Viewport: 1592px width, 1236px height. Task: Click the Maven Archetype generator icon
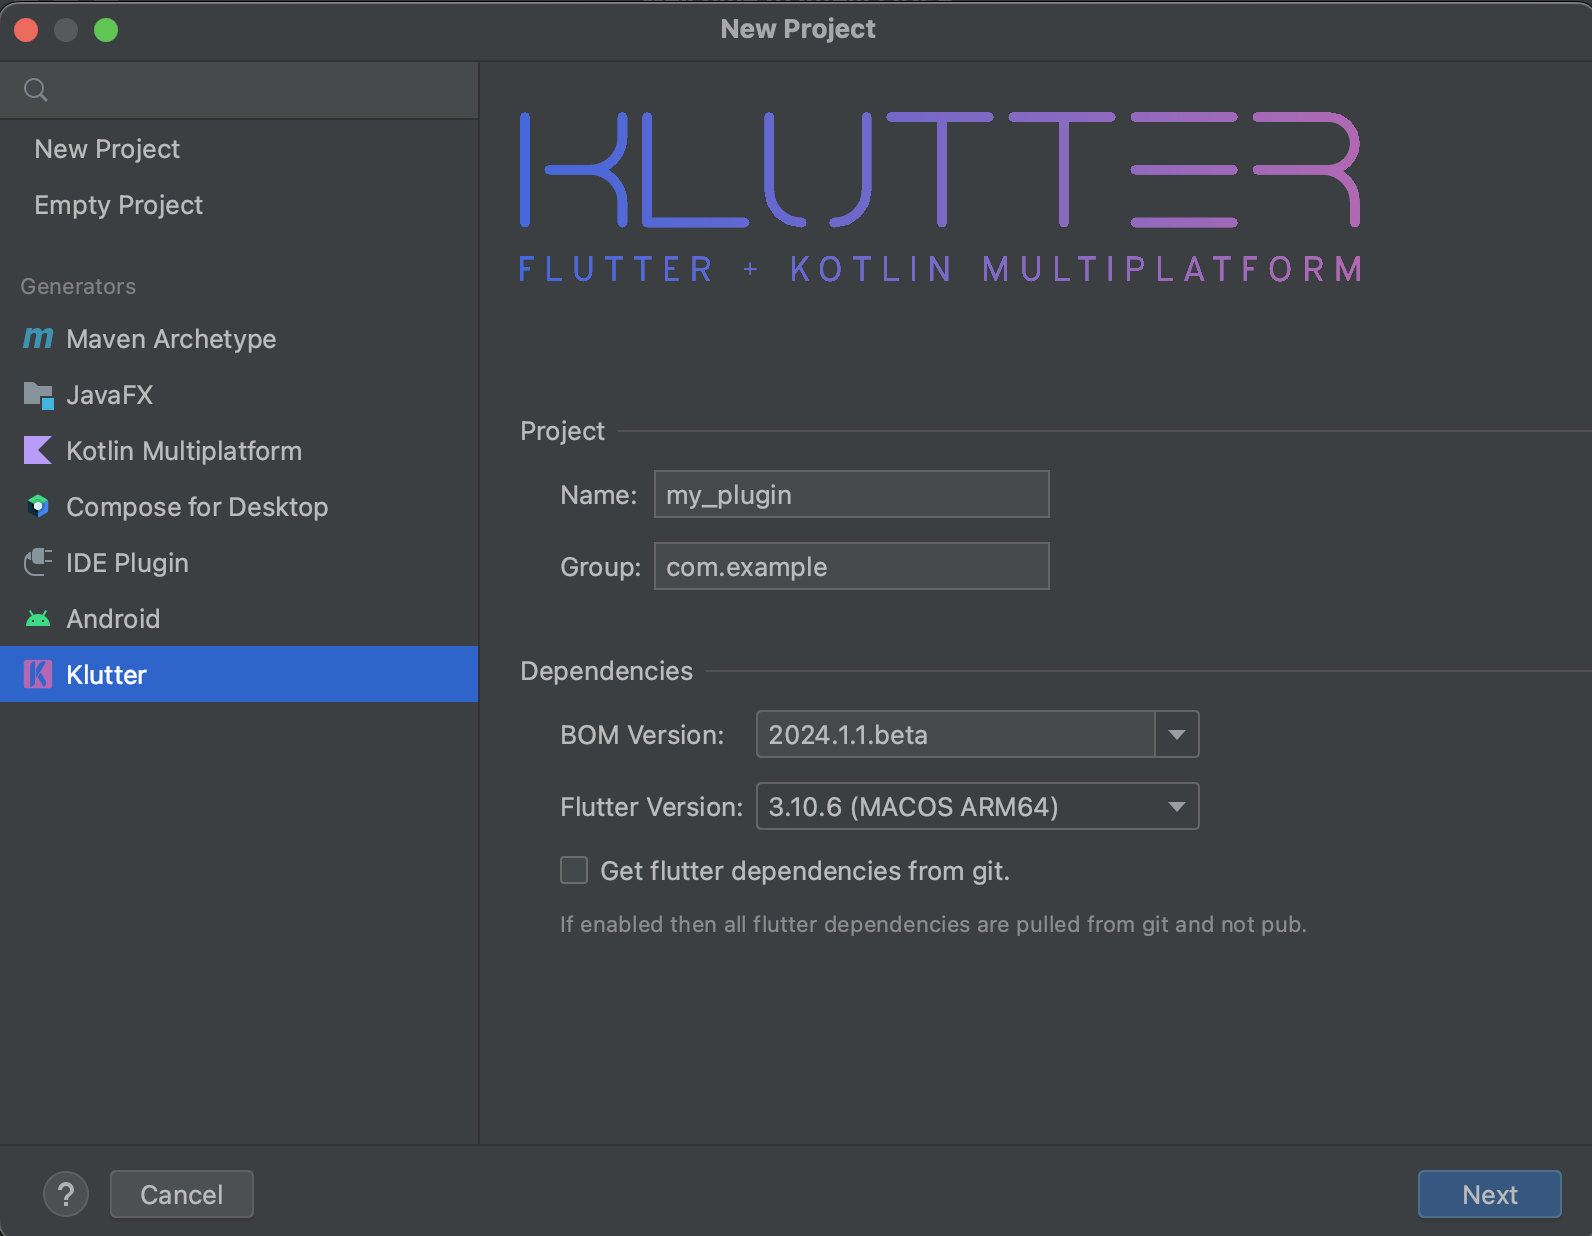38,339
